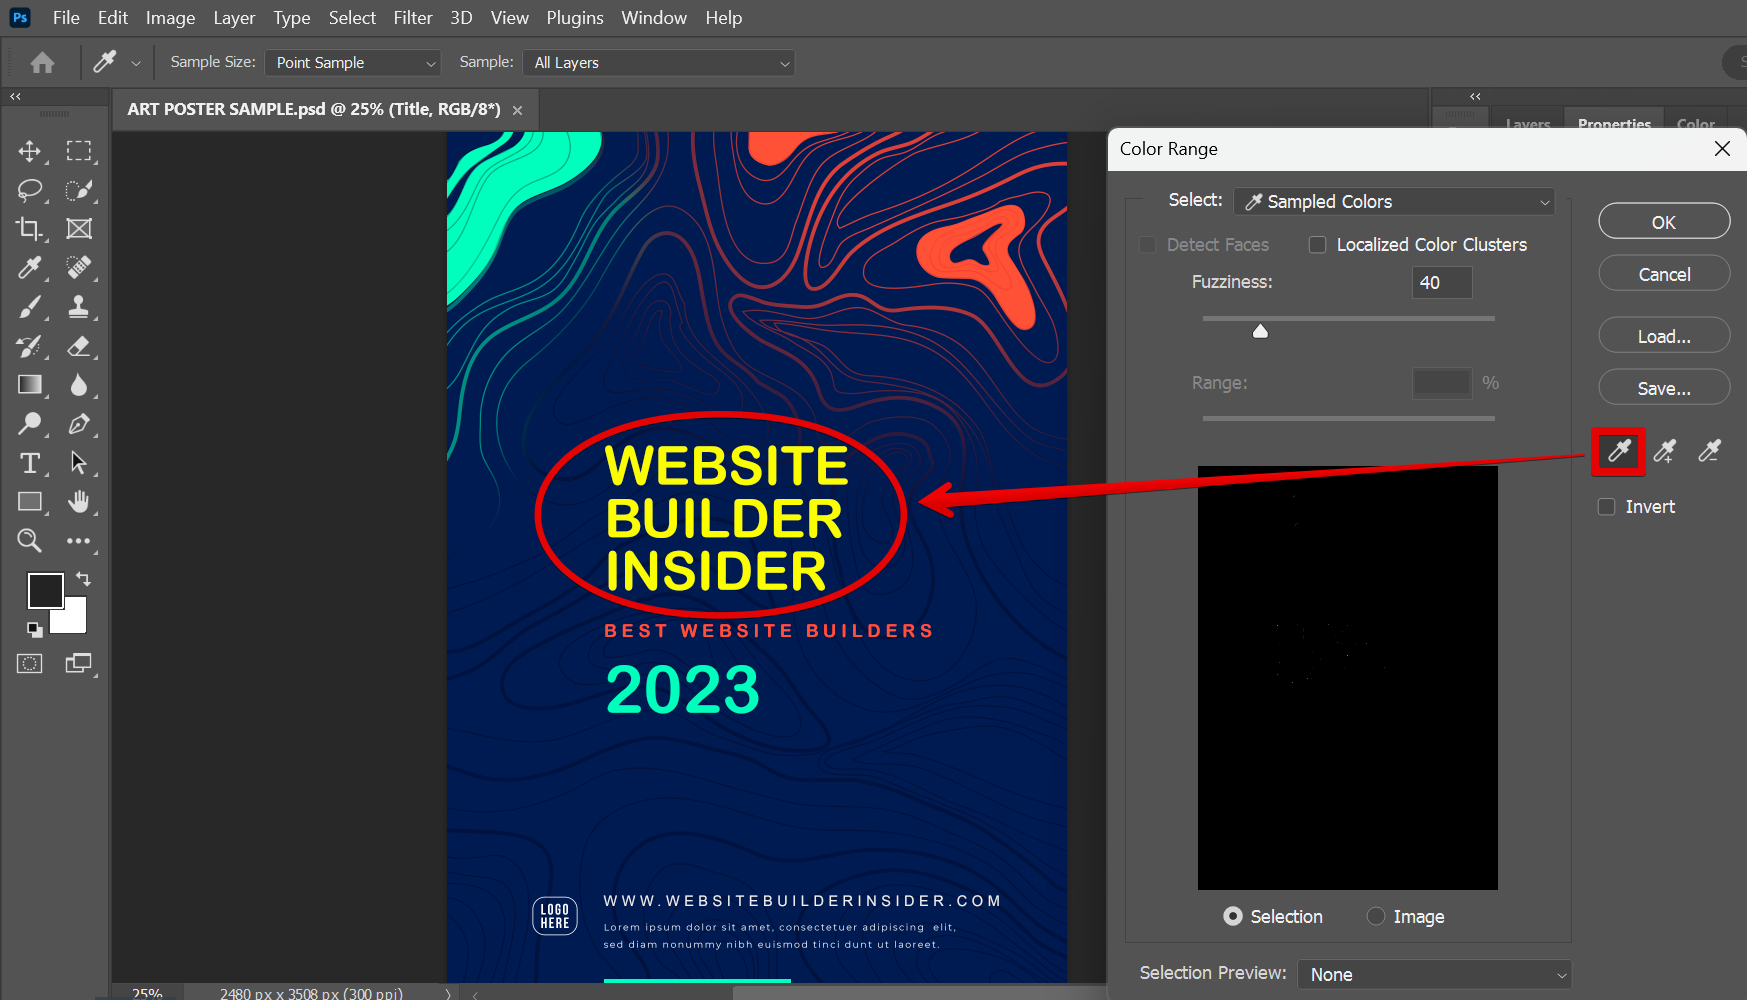Select the Image preview radio button
This screenshot has width=1747, height=1000.
1377,916
